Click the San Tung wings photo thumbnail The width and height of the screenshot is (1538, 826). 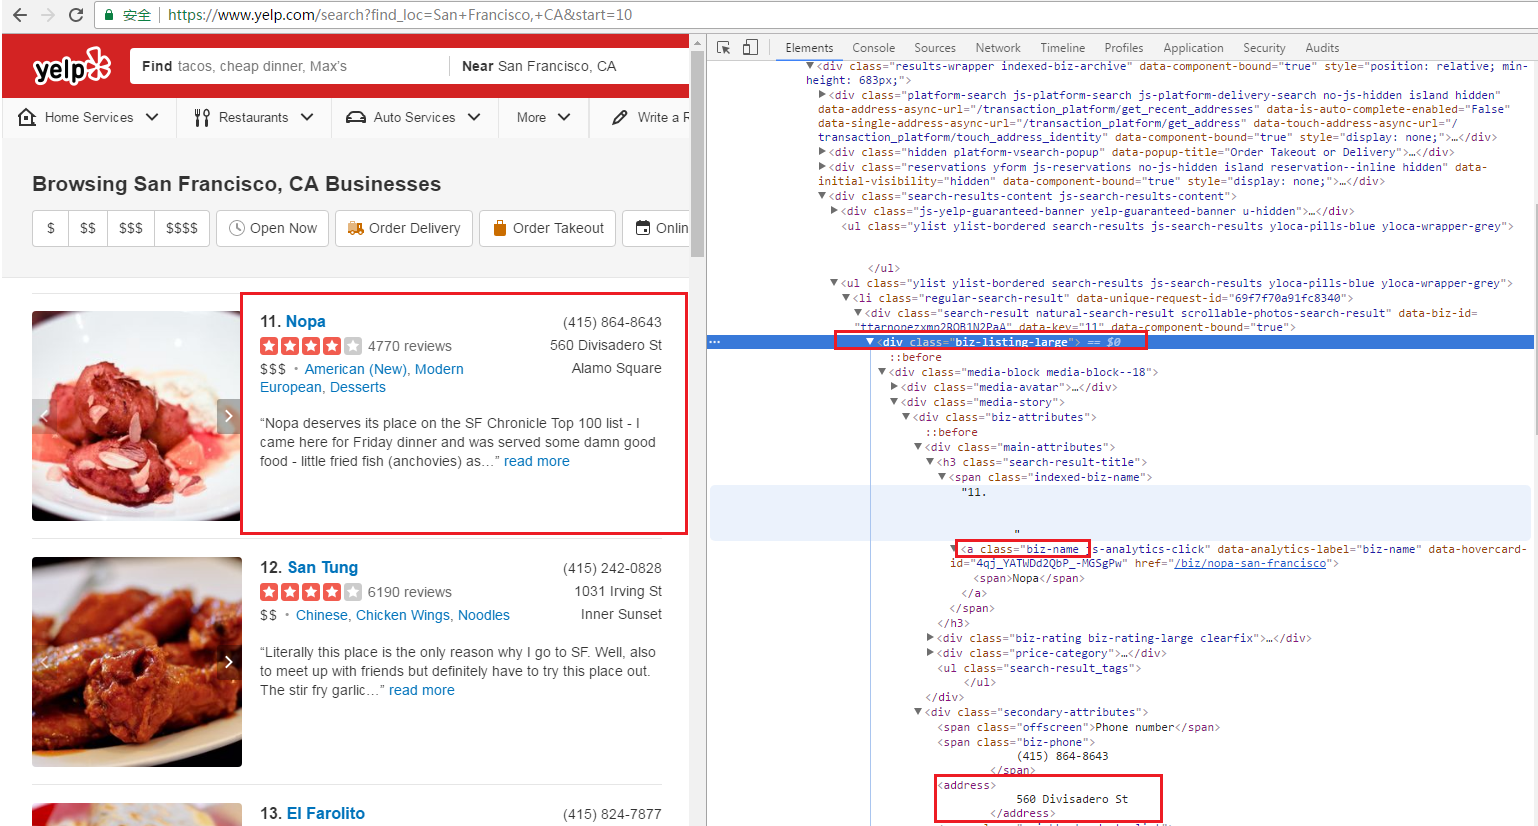(x=137, y=662)
